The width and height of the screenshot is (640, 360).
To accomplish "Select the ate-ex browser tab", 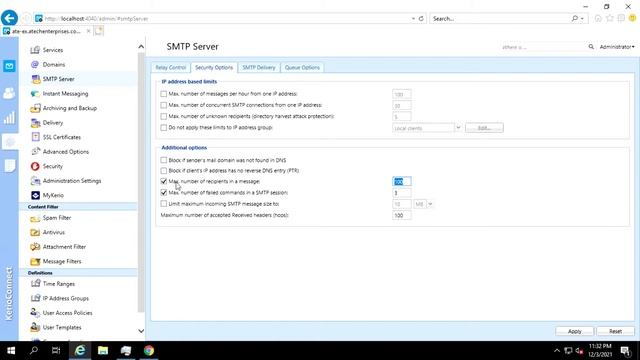I will [x=46, y=31].
